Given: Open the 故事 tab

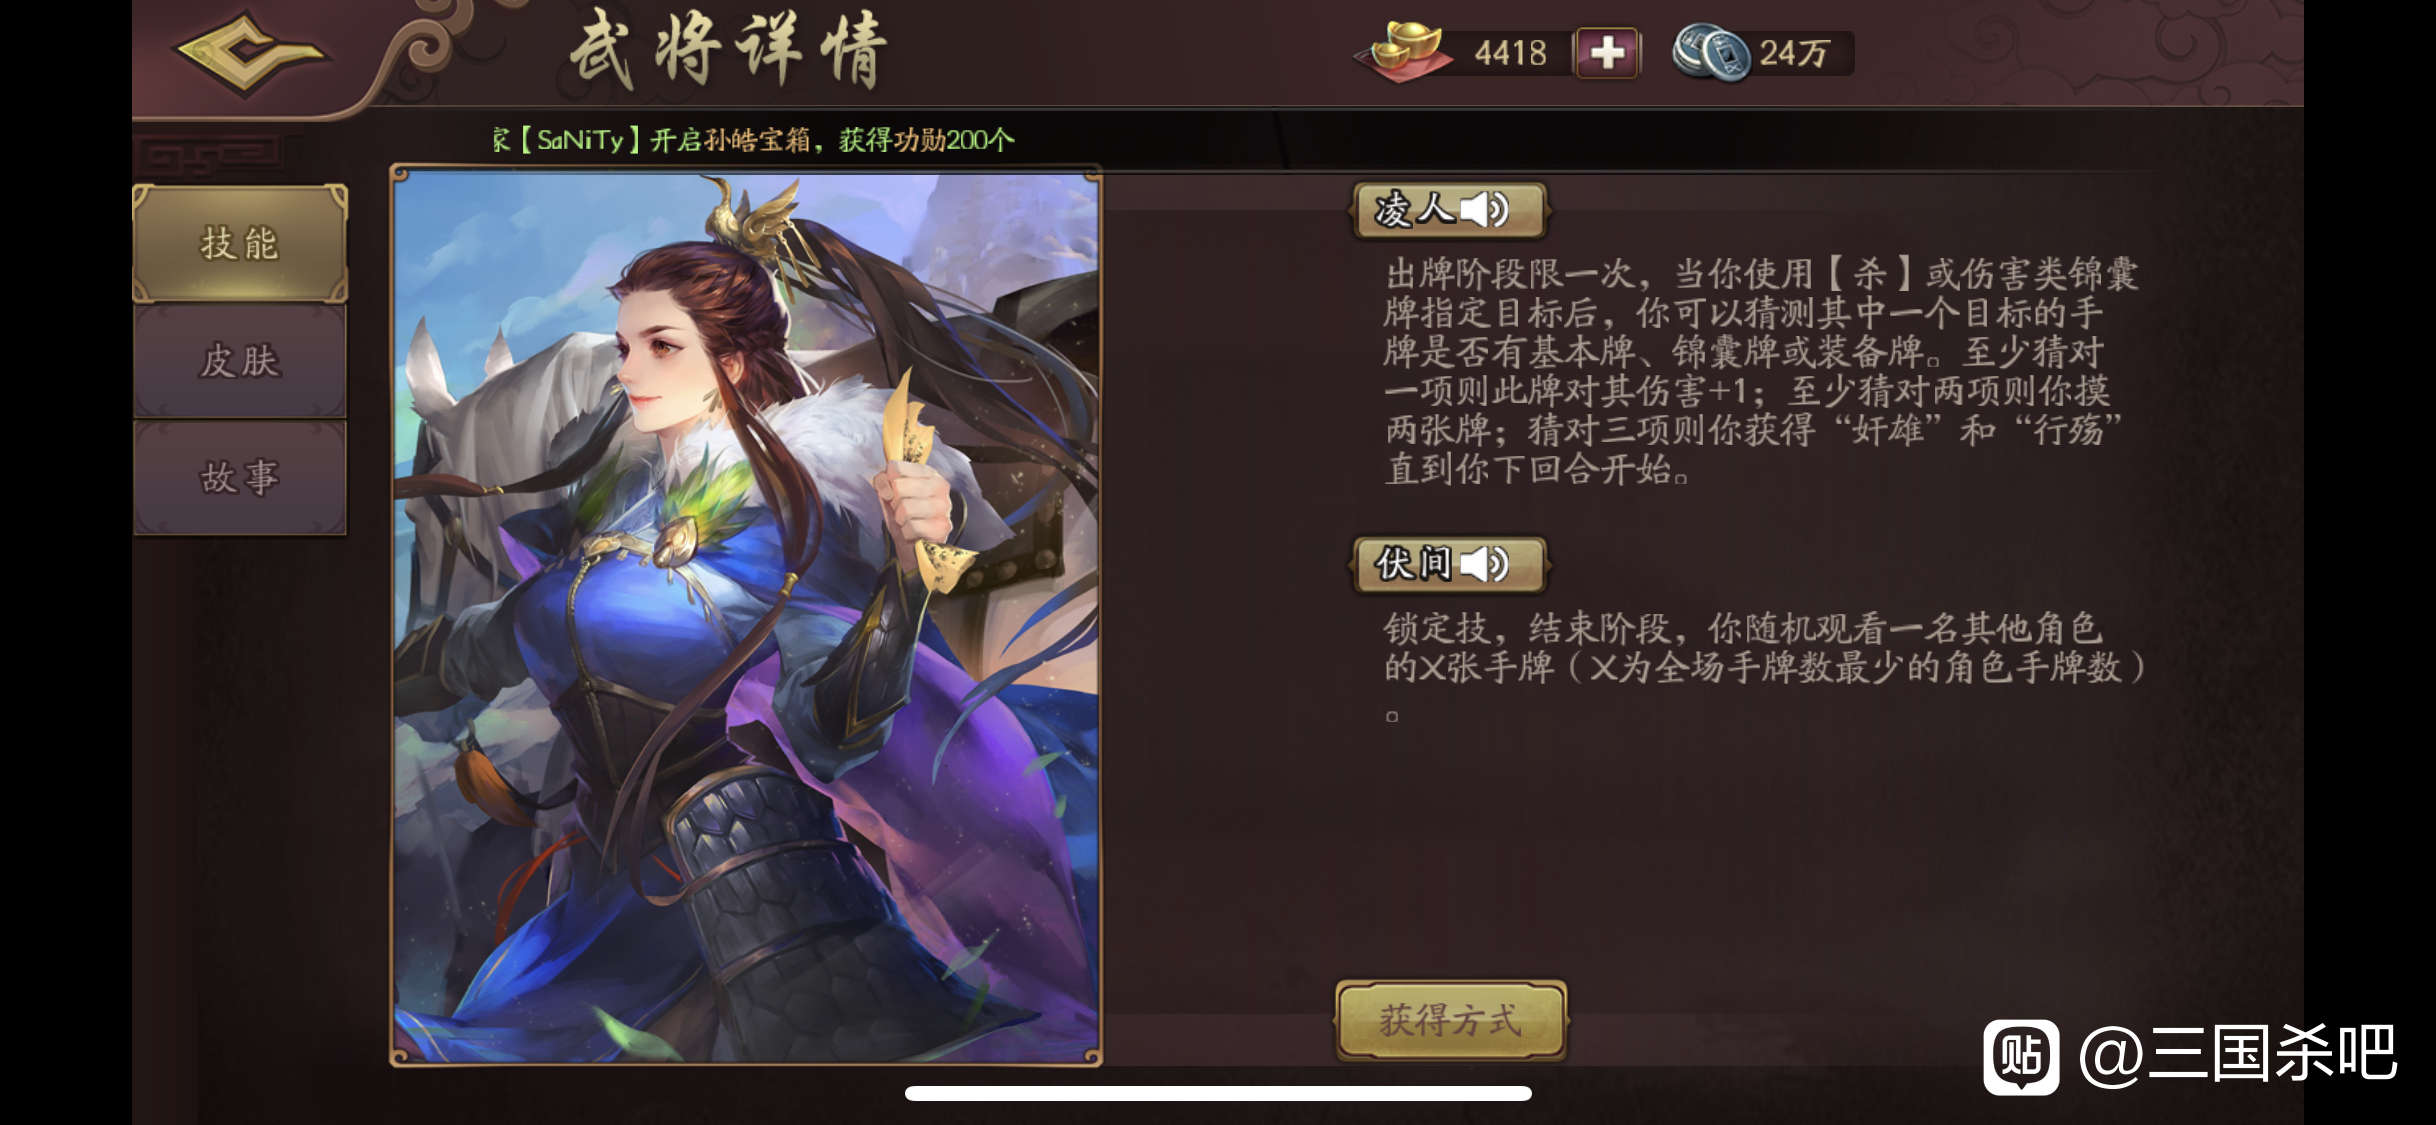Looking at the screenshot, I should tap(240, 477).
